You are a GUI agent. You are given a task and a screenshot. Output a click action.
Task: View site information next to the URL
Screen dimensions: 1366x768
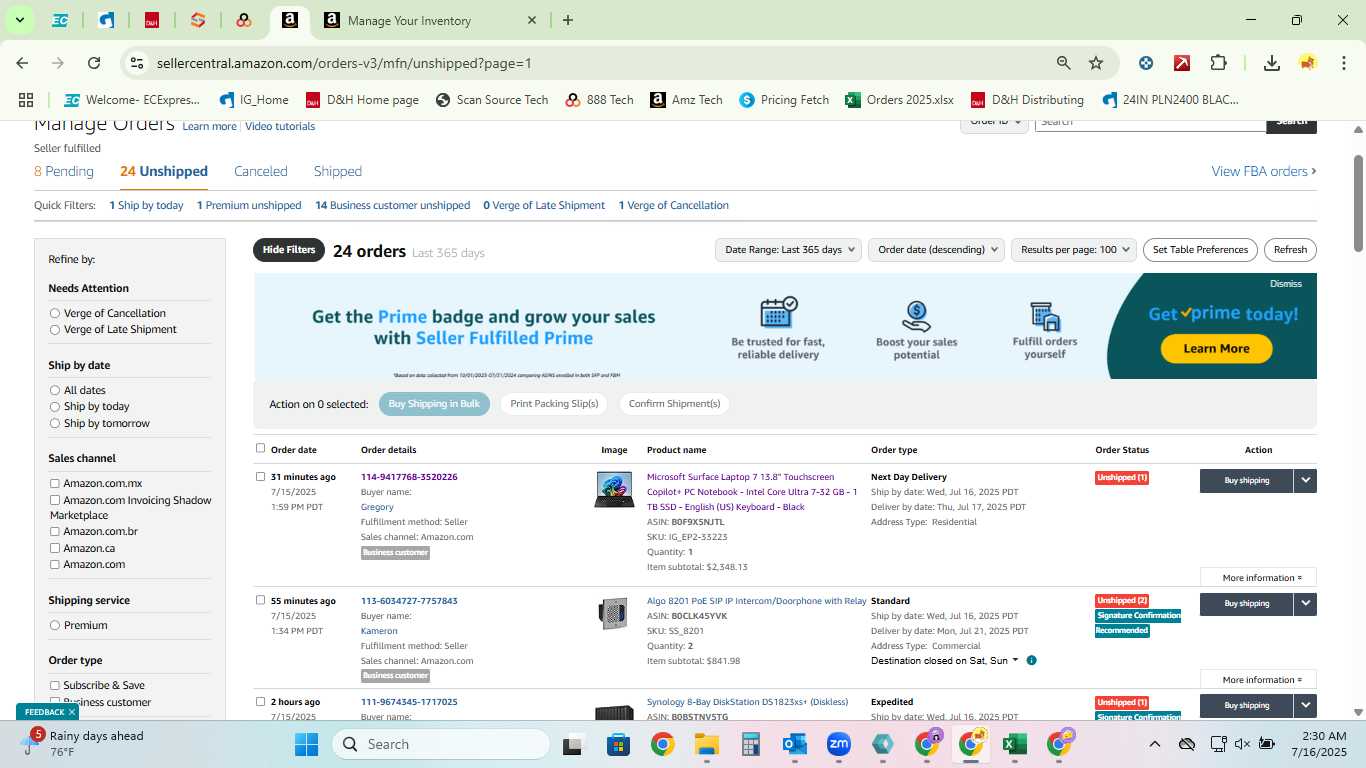(x=137, y=63)
